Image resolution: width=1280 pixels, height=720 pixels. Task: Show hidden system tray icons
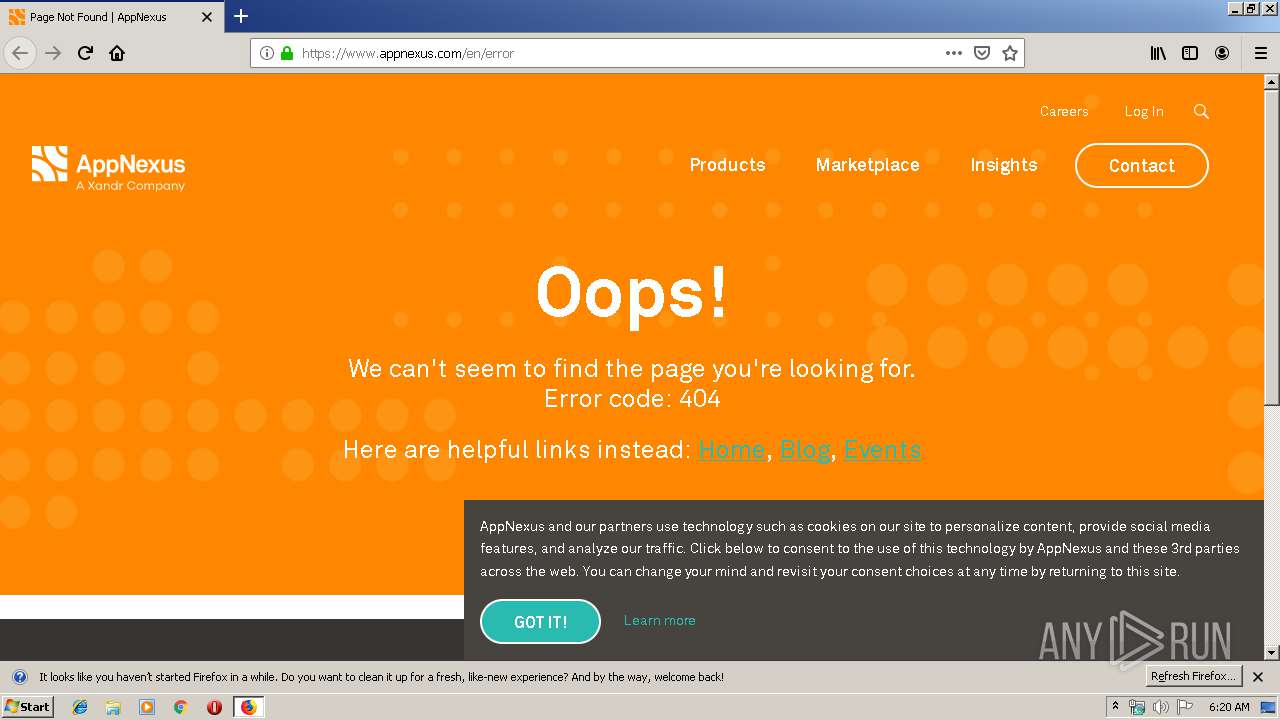pyautogui.click(x=1116, y=706)
